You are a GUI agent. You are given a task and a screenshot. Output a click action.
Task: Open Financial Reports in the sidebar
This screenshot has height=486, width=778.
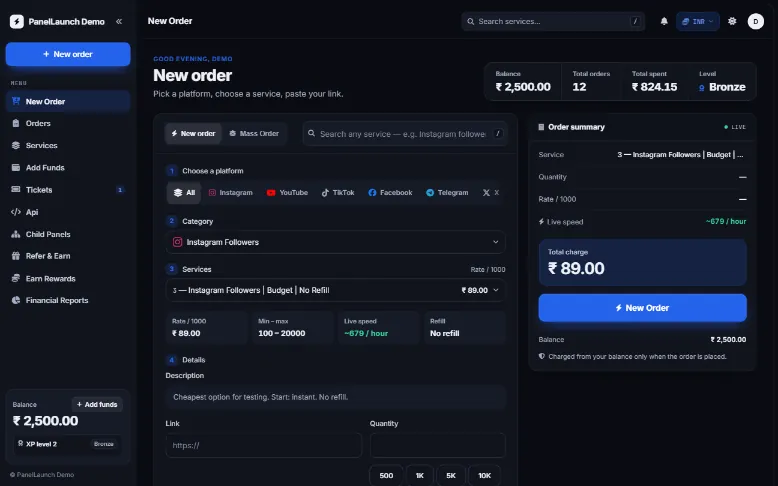tap(68, 300)
